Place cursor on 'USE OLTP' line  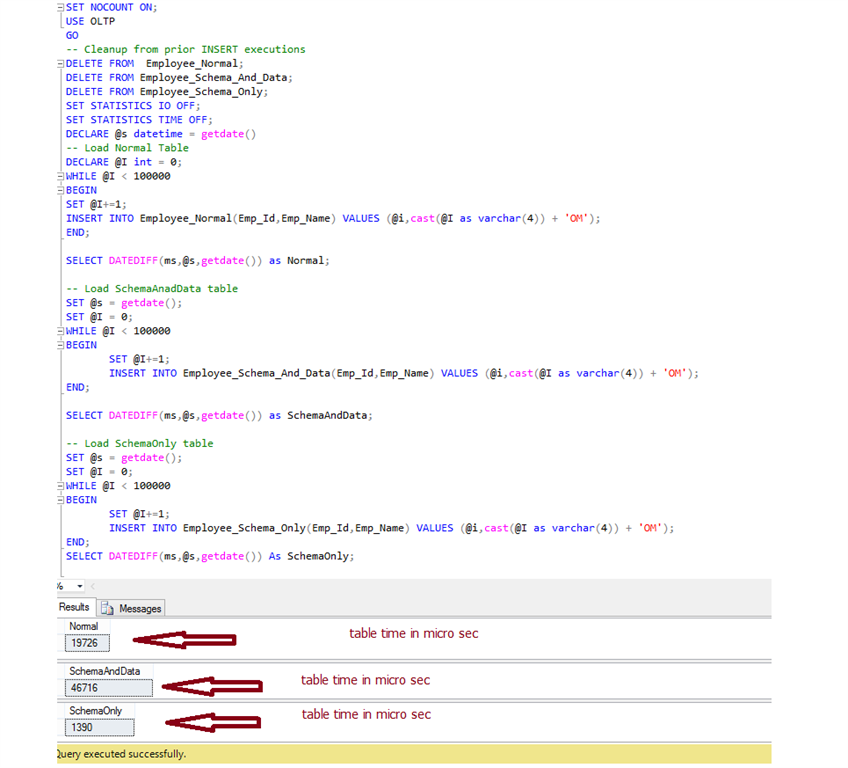(90, 22)
